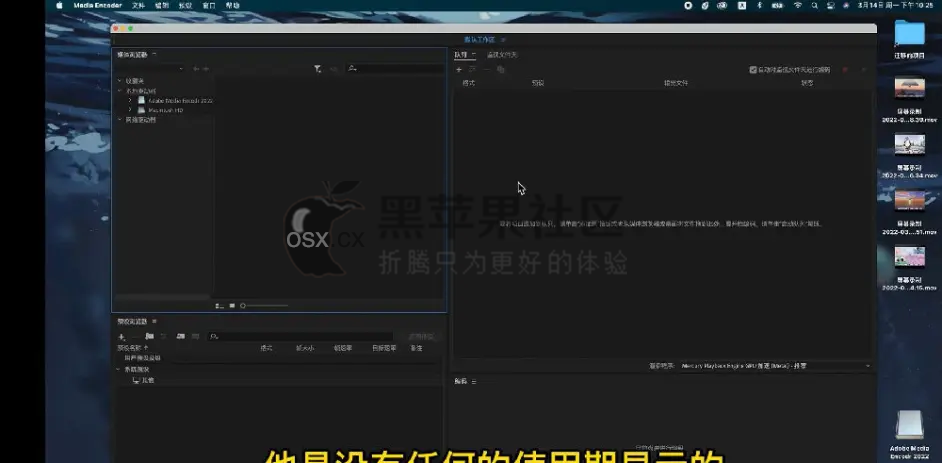Sort presets by 预设名称 column header
Screen dimensions: 942x463
132,348
